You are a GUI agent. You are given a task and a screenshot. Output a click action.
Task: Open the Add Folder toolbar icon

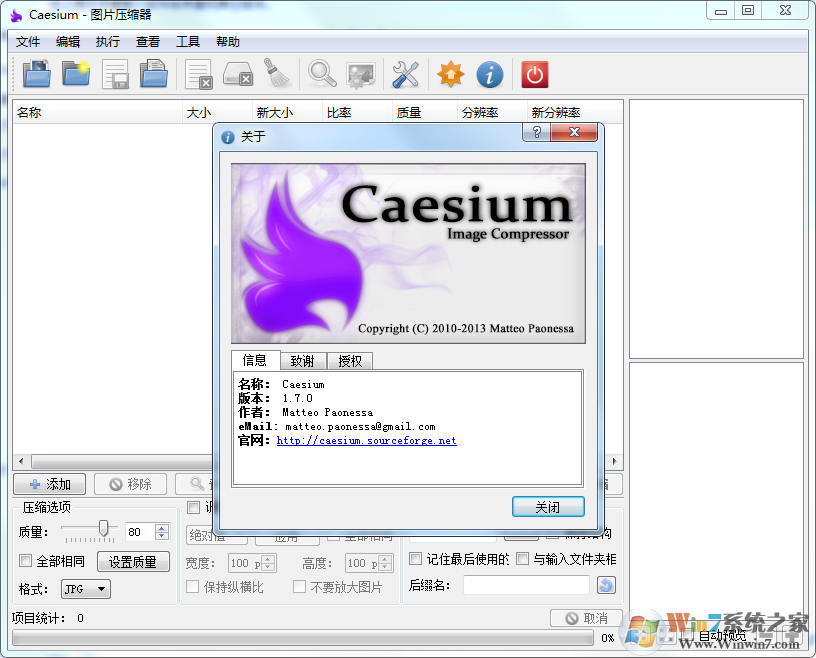click(x=76, y=74)
